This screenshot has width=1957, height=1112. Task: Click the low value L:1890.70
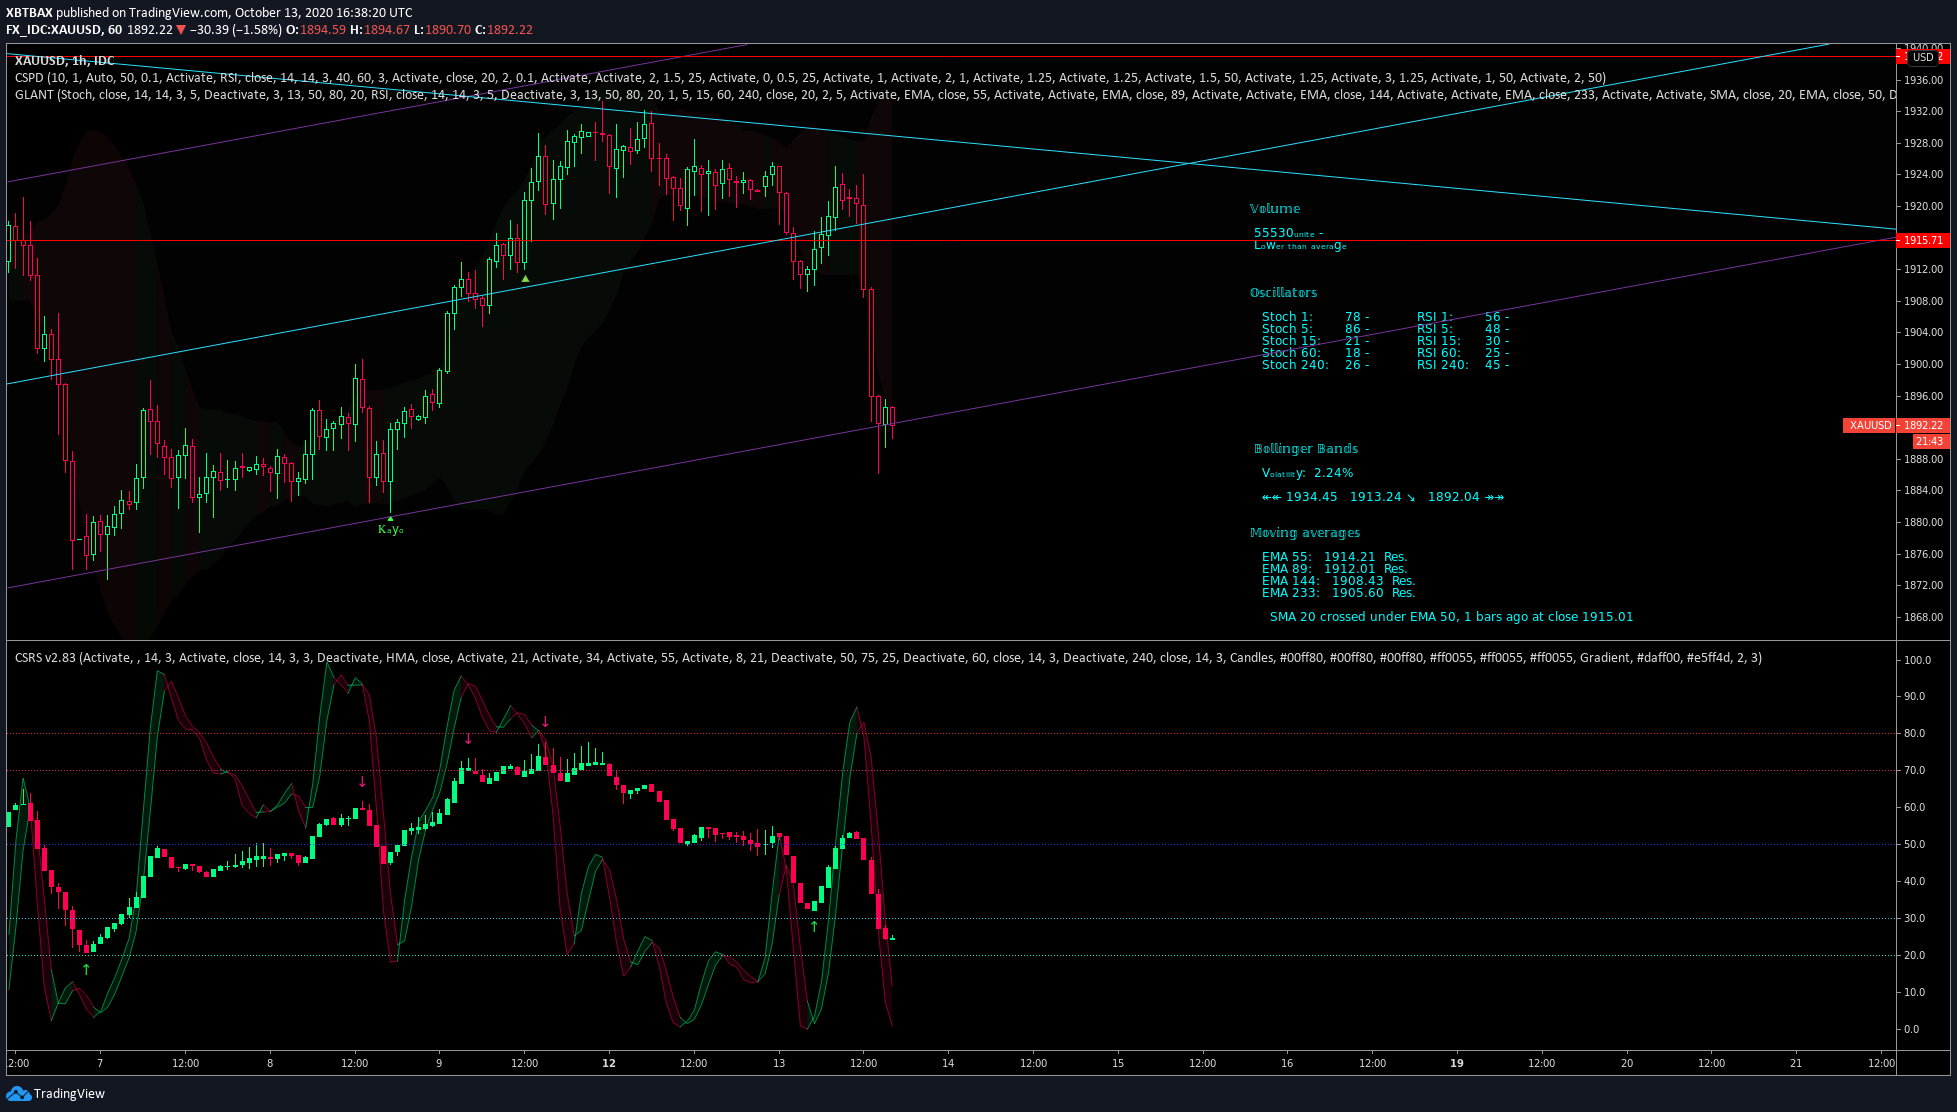pos(442,30)
